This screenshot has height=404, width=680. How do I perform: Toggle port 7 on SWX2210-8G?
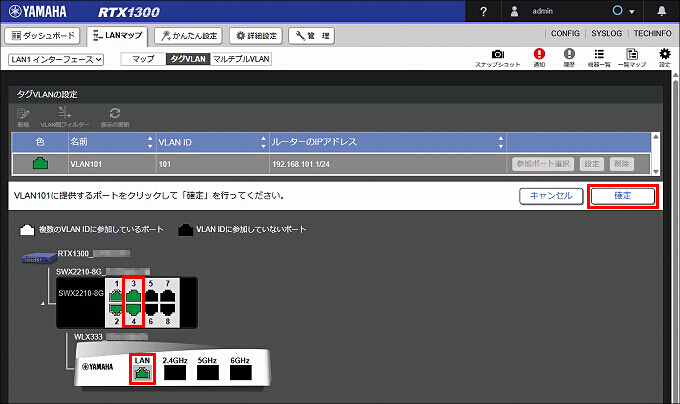coord(168,296)
